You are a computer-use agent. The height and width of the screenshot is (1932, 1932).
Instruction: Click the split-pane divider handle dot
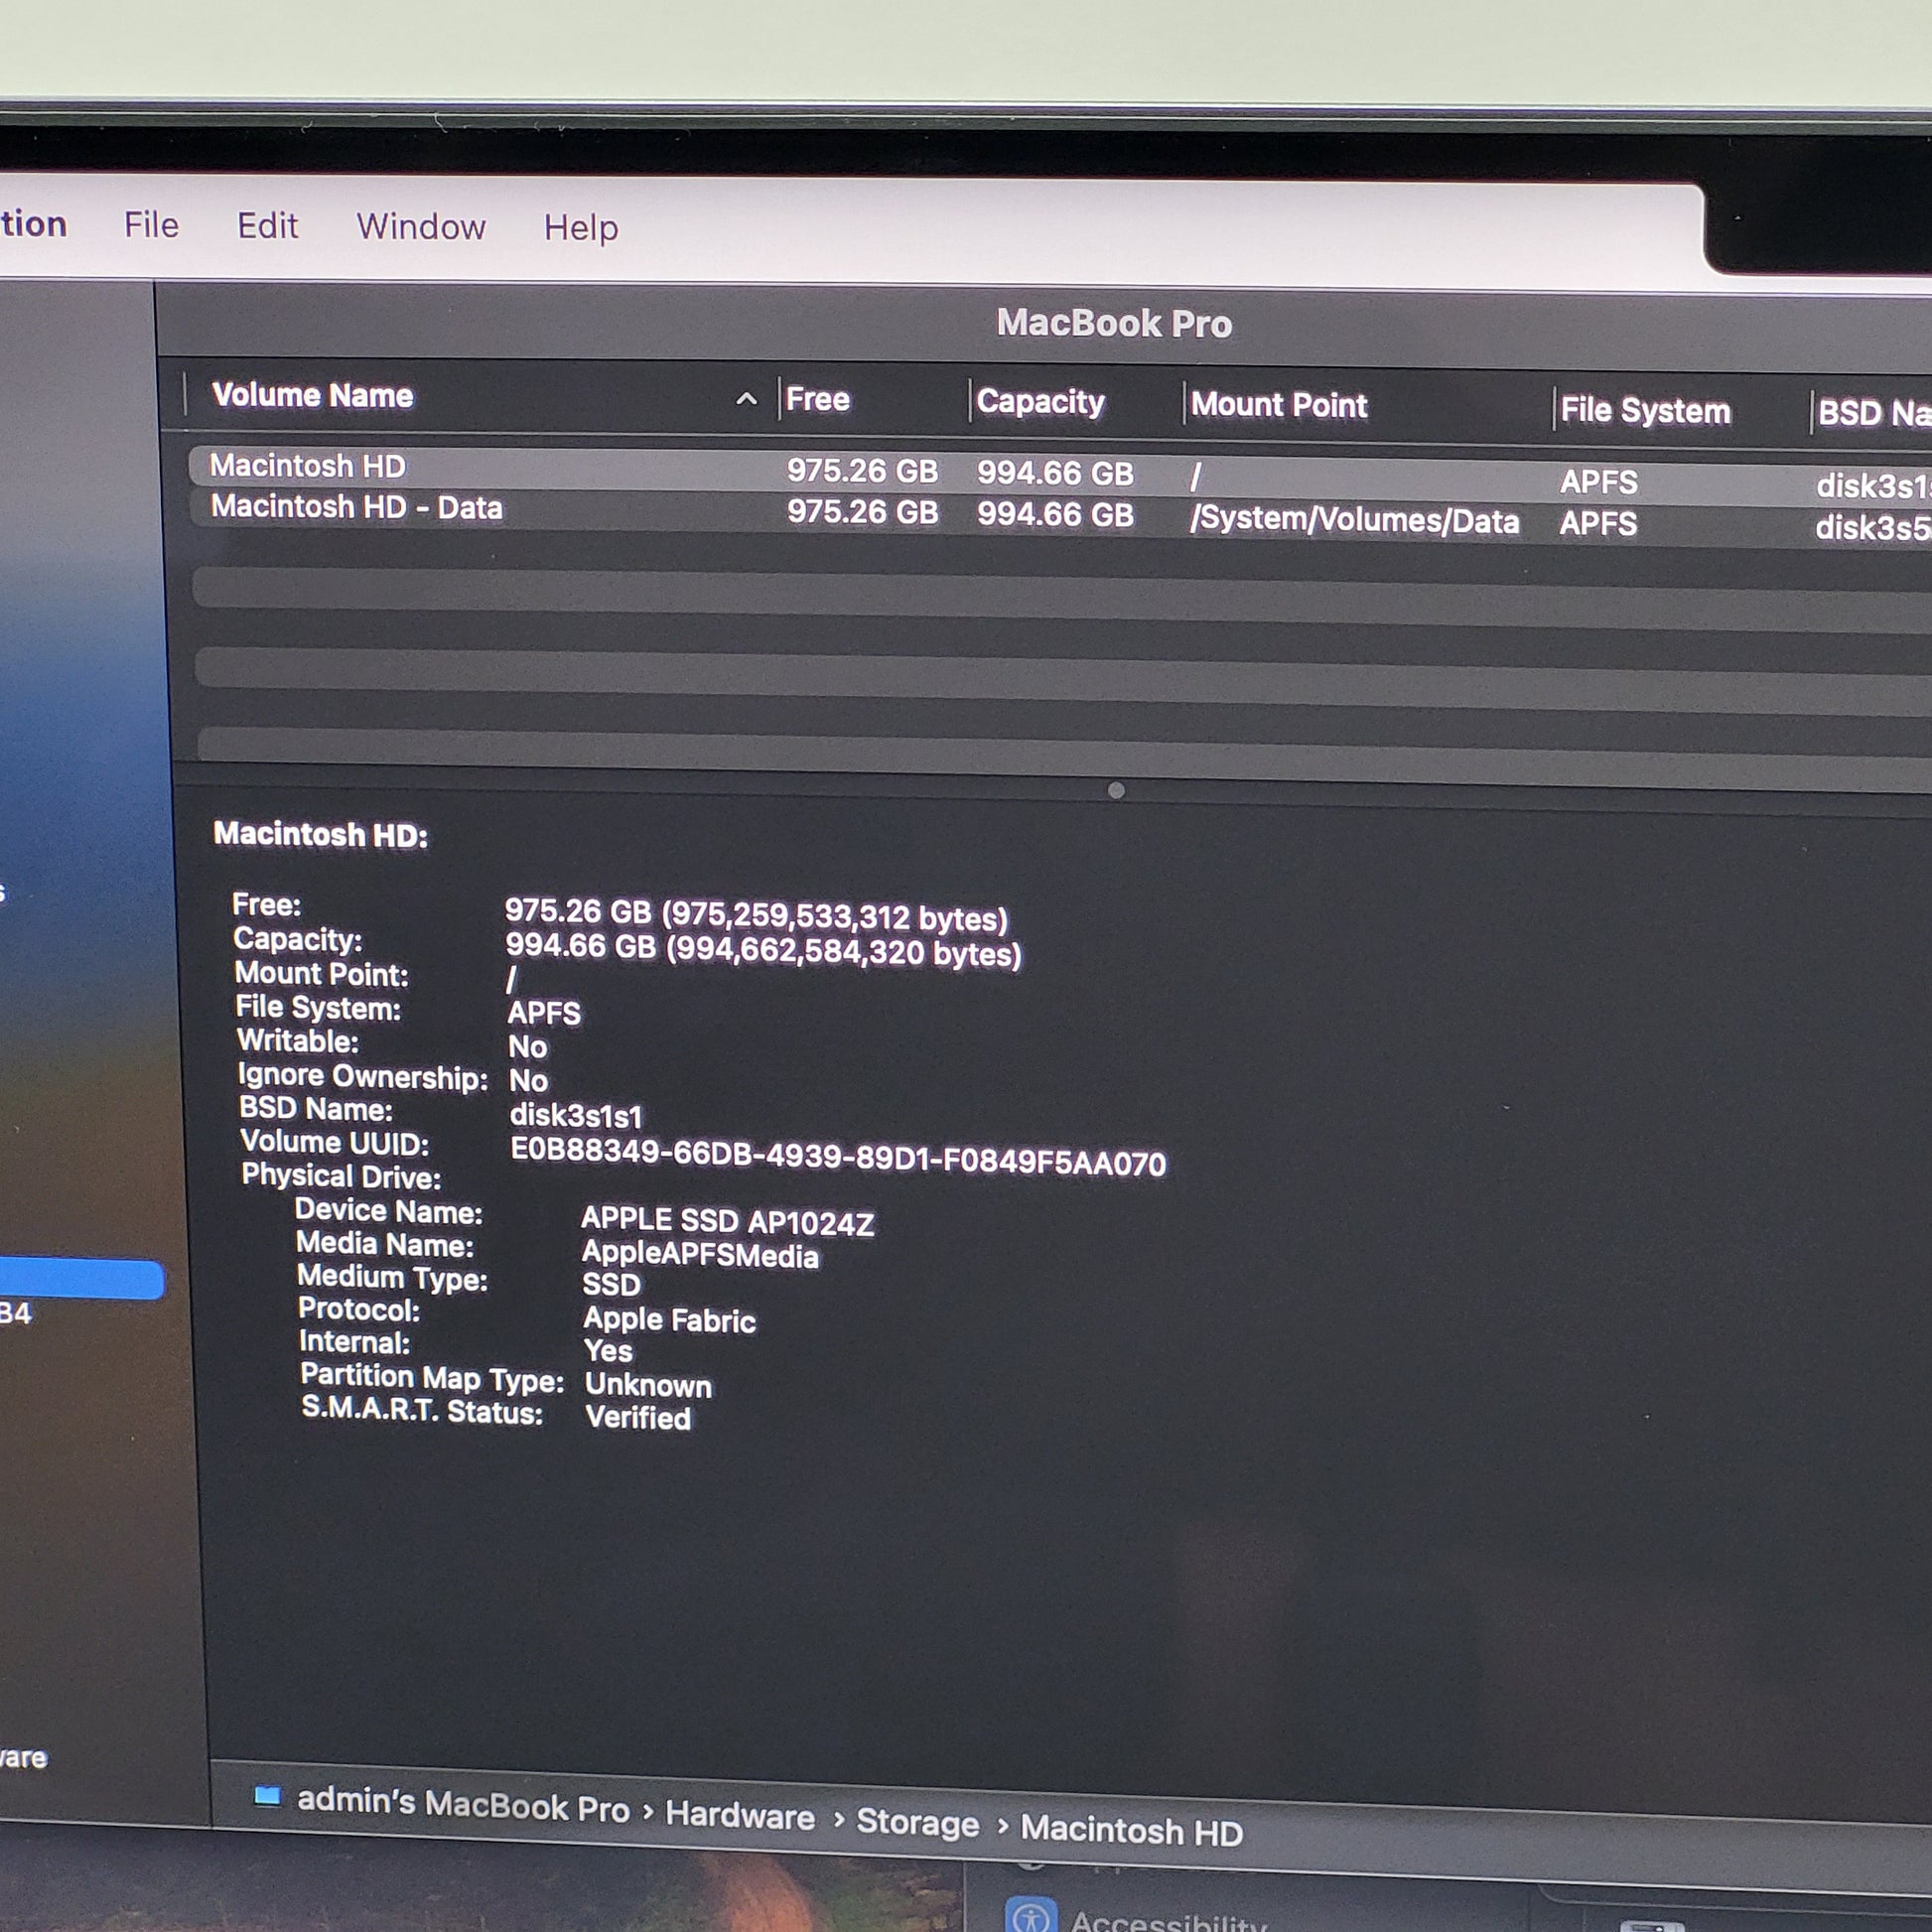point(1116,790)
